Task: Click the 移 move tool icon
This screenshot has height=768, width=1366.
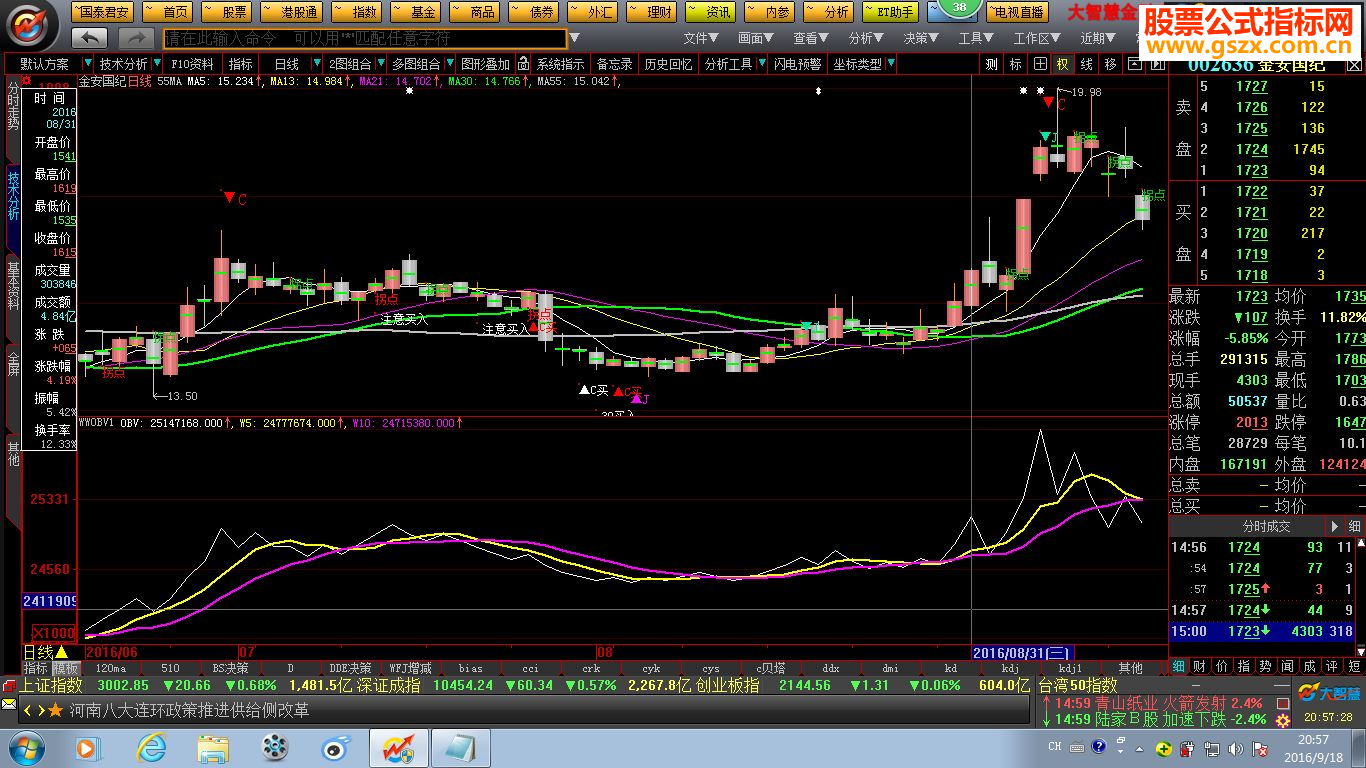Action: coord(1110,64)
